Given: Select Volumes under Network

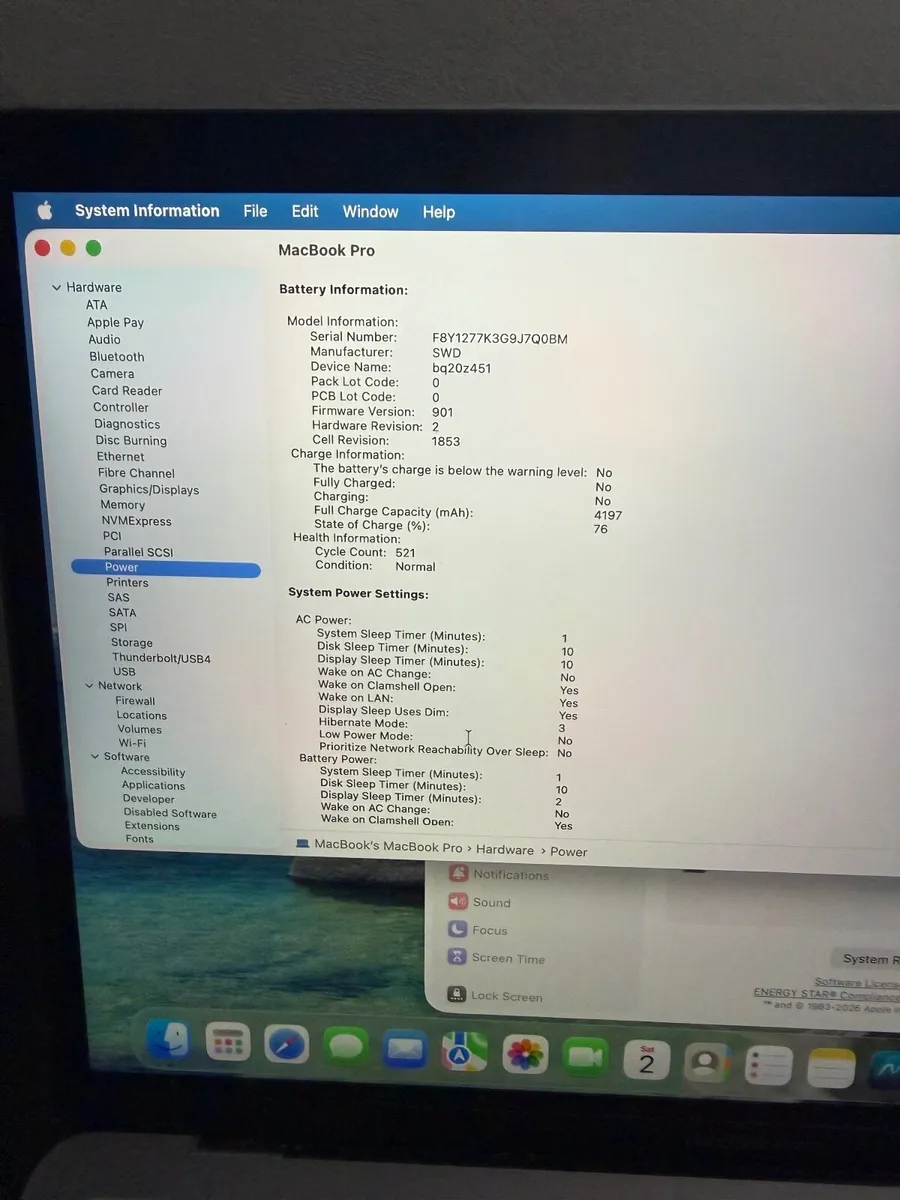Looking at the screenshot, I should [x=139, y=729].
